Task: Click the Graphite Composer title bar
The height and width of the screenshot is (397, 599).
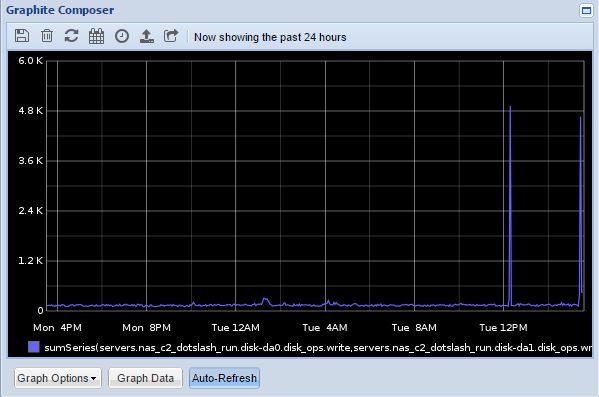Action: point(290,10)
